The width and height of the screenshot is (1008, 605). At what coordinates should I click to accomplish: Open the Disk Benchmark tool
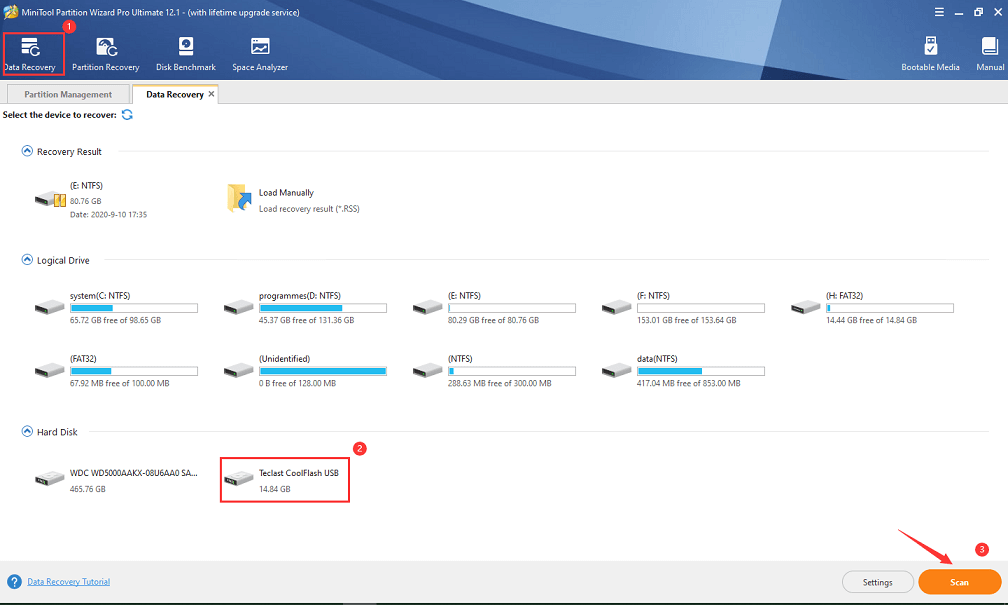pyautogui.click(x=186, y=54)
